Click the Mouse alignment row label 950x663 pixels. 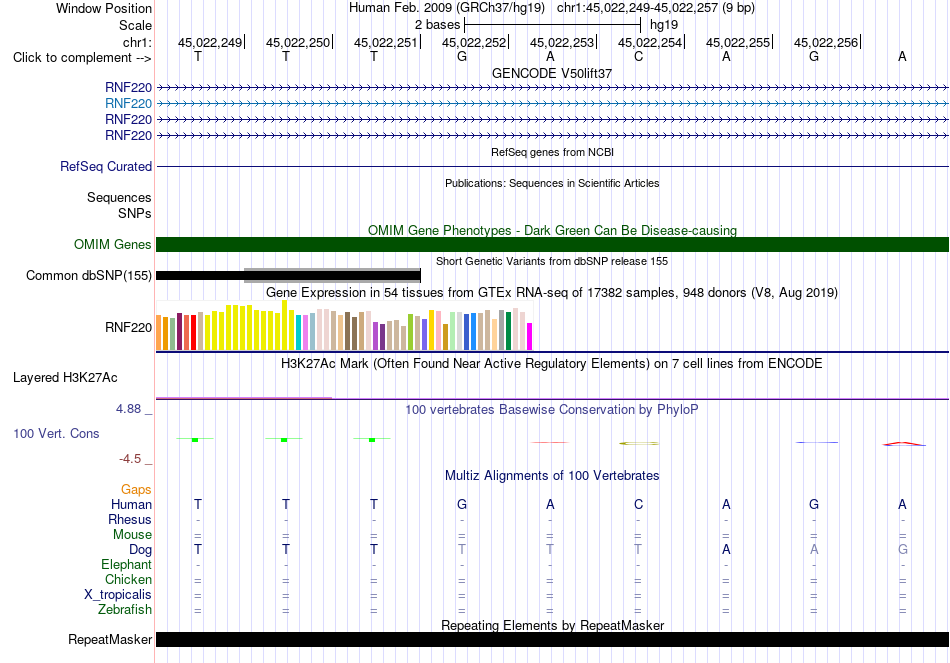(132, 535)
